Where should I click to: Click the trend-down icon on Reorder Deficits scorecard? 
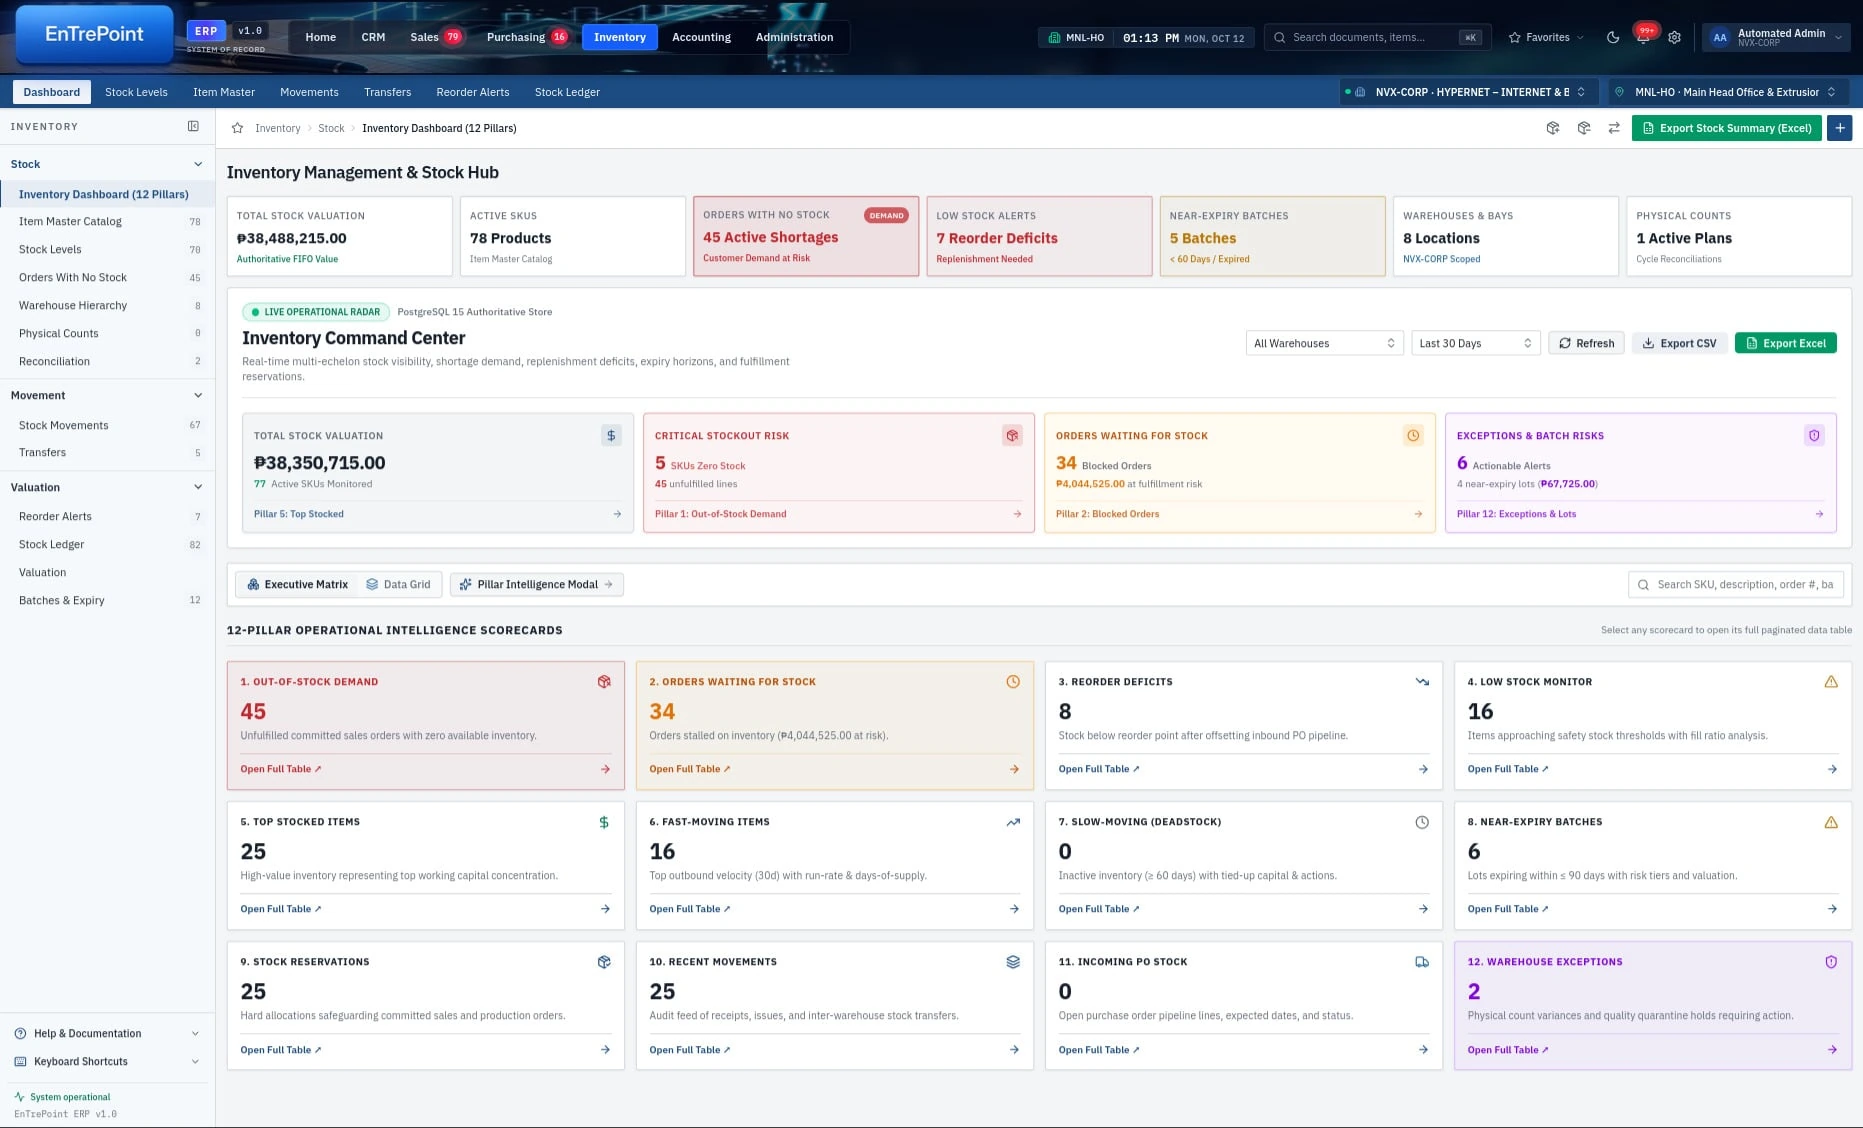pos(1422,682)
